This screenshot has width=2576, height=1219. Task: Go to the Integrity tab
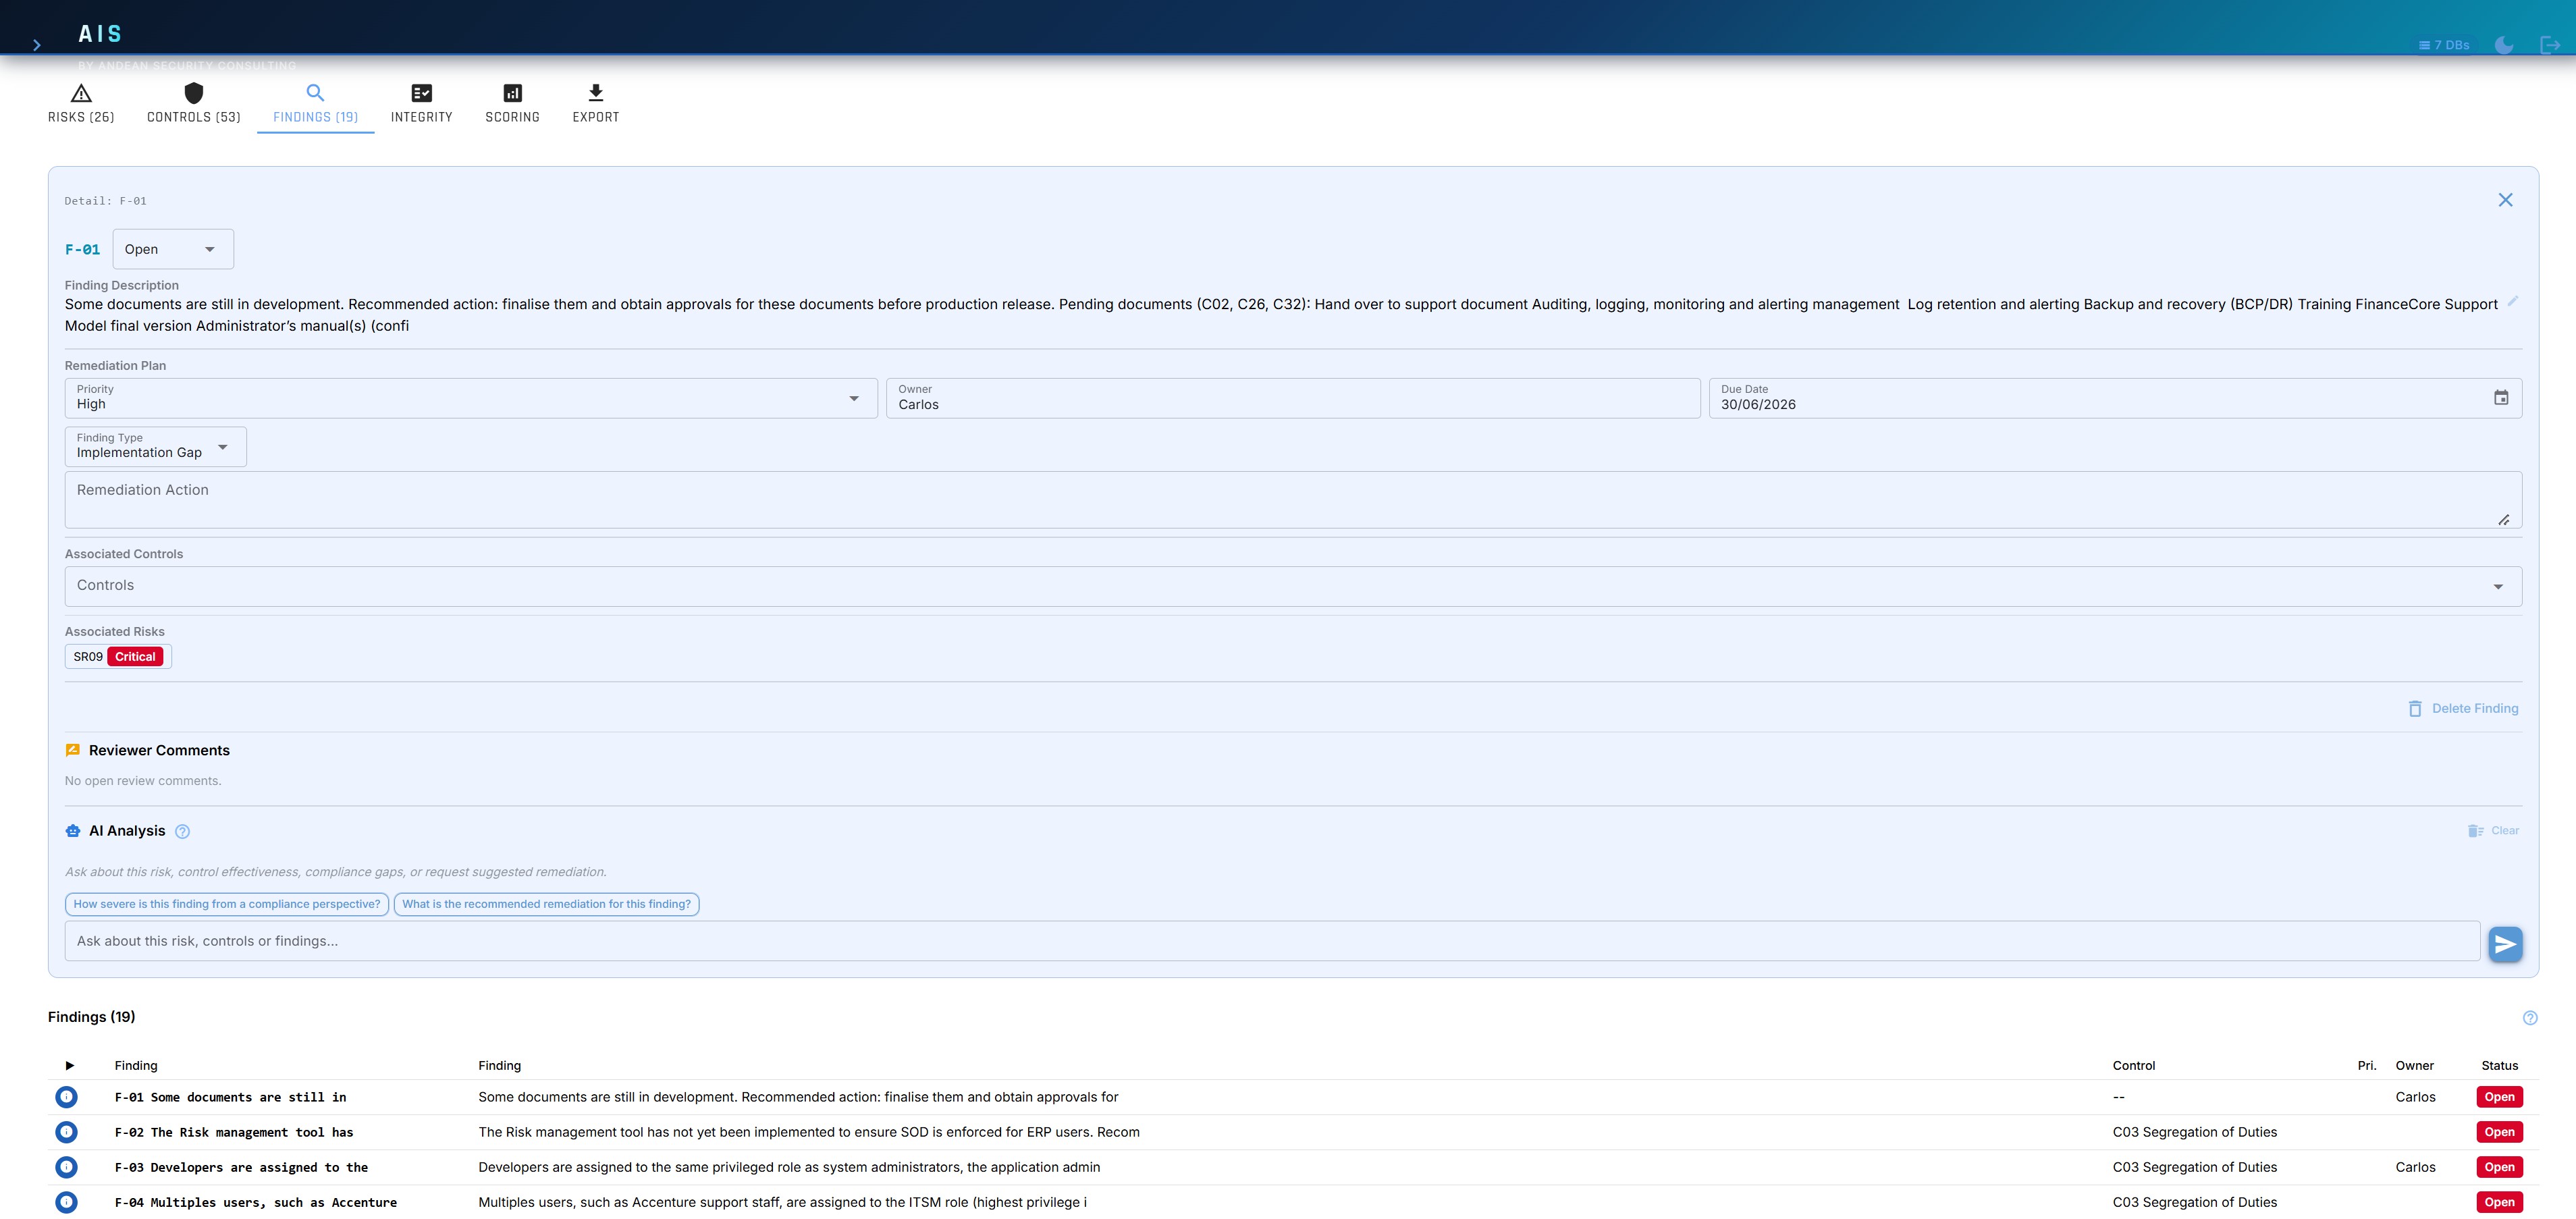click(x=422, y=104)
